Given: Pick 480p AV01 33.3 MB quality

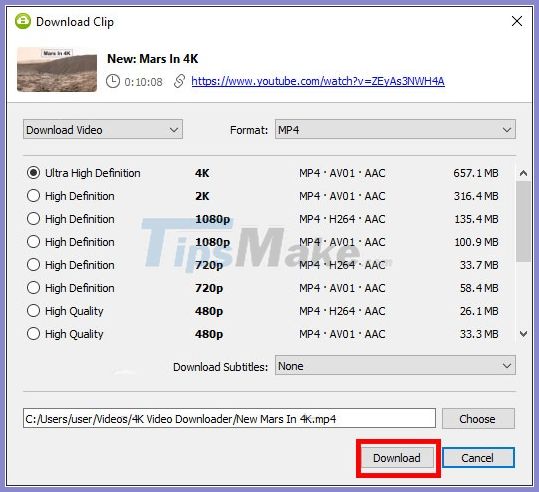Looking at the screenshot, I should (33, 334).
